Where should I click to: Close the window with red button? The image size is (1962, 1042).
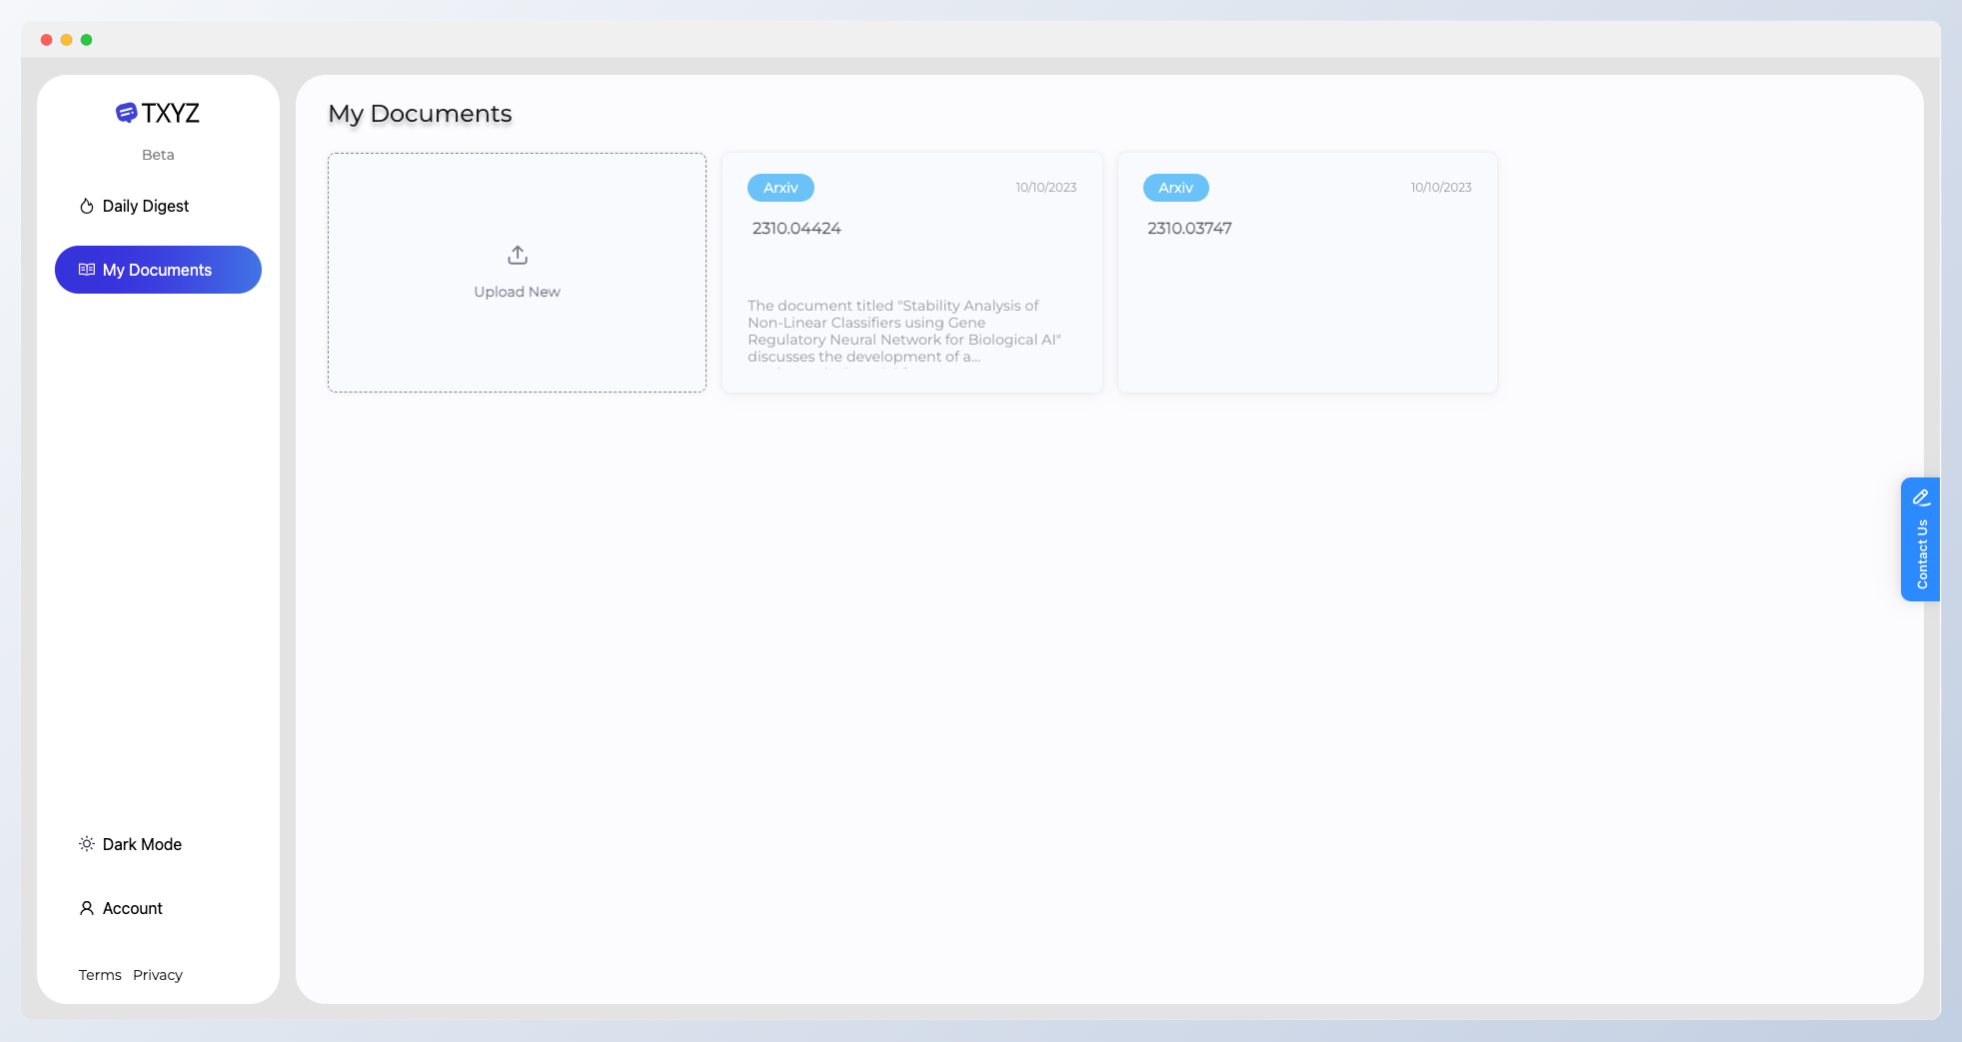[x=46, y=40]
